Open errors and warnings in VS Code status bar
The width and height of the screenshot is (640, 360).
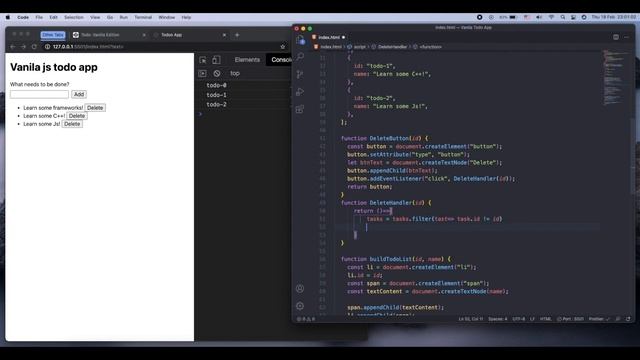(306, 319)
